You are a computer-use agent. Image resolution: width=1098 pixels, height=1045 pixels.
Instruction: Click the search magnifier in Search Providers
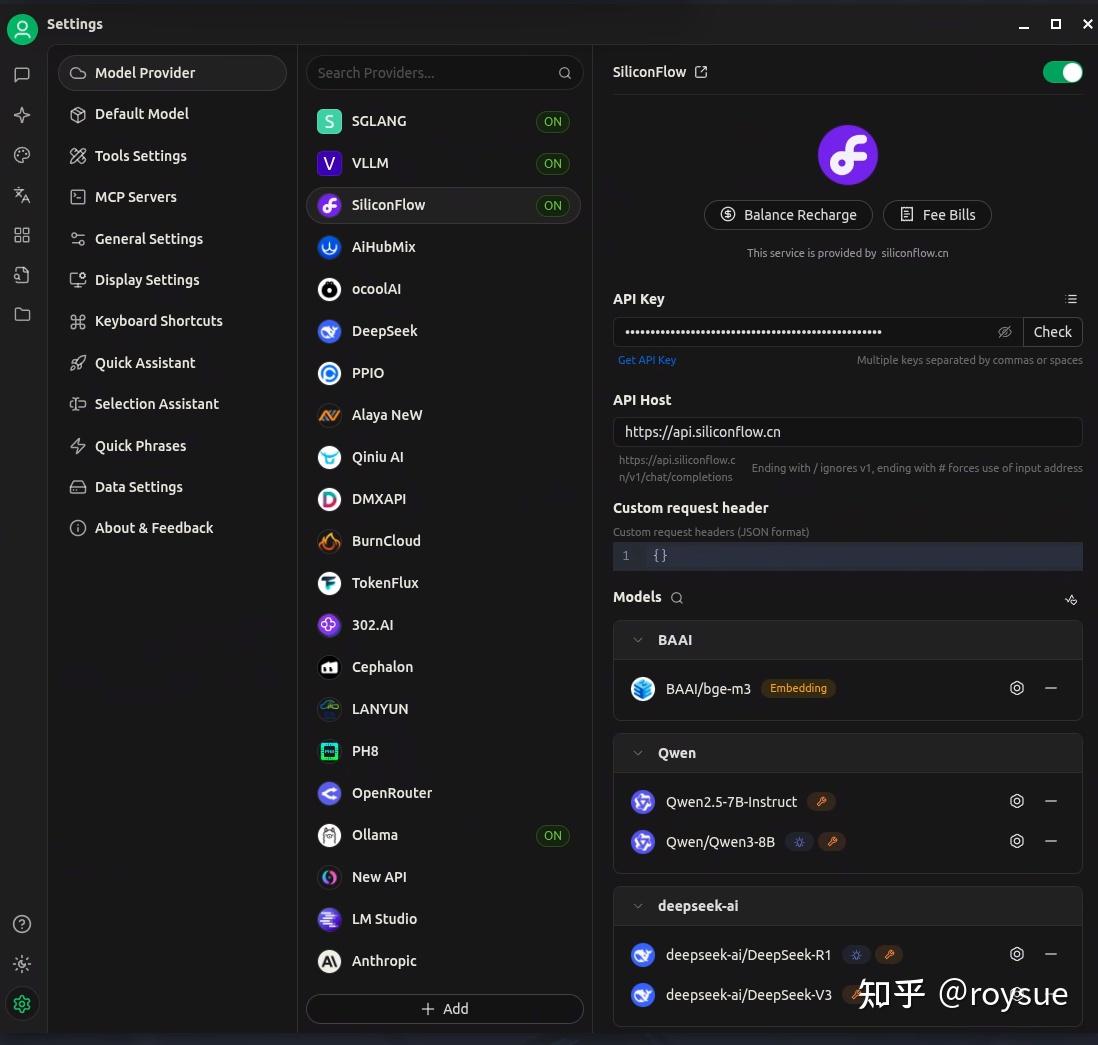pos(564,73)
